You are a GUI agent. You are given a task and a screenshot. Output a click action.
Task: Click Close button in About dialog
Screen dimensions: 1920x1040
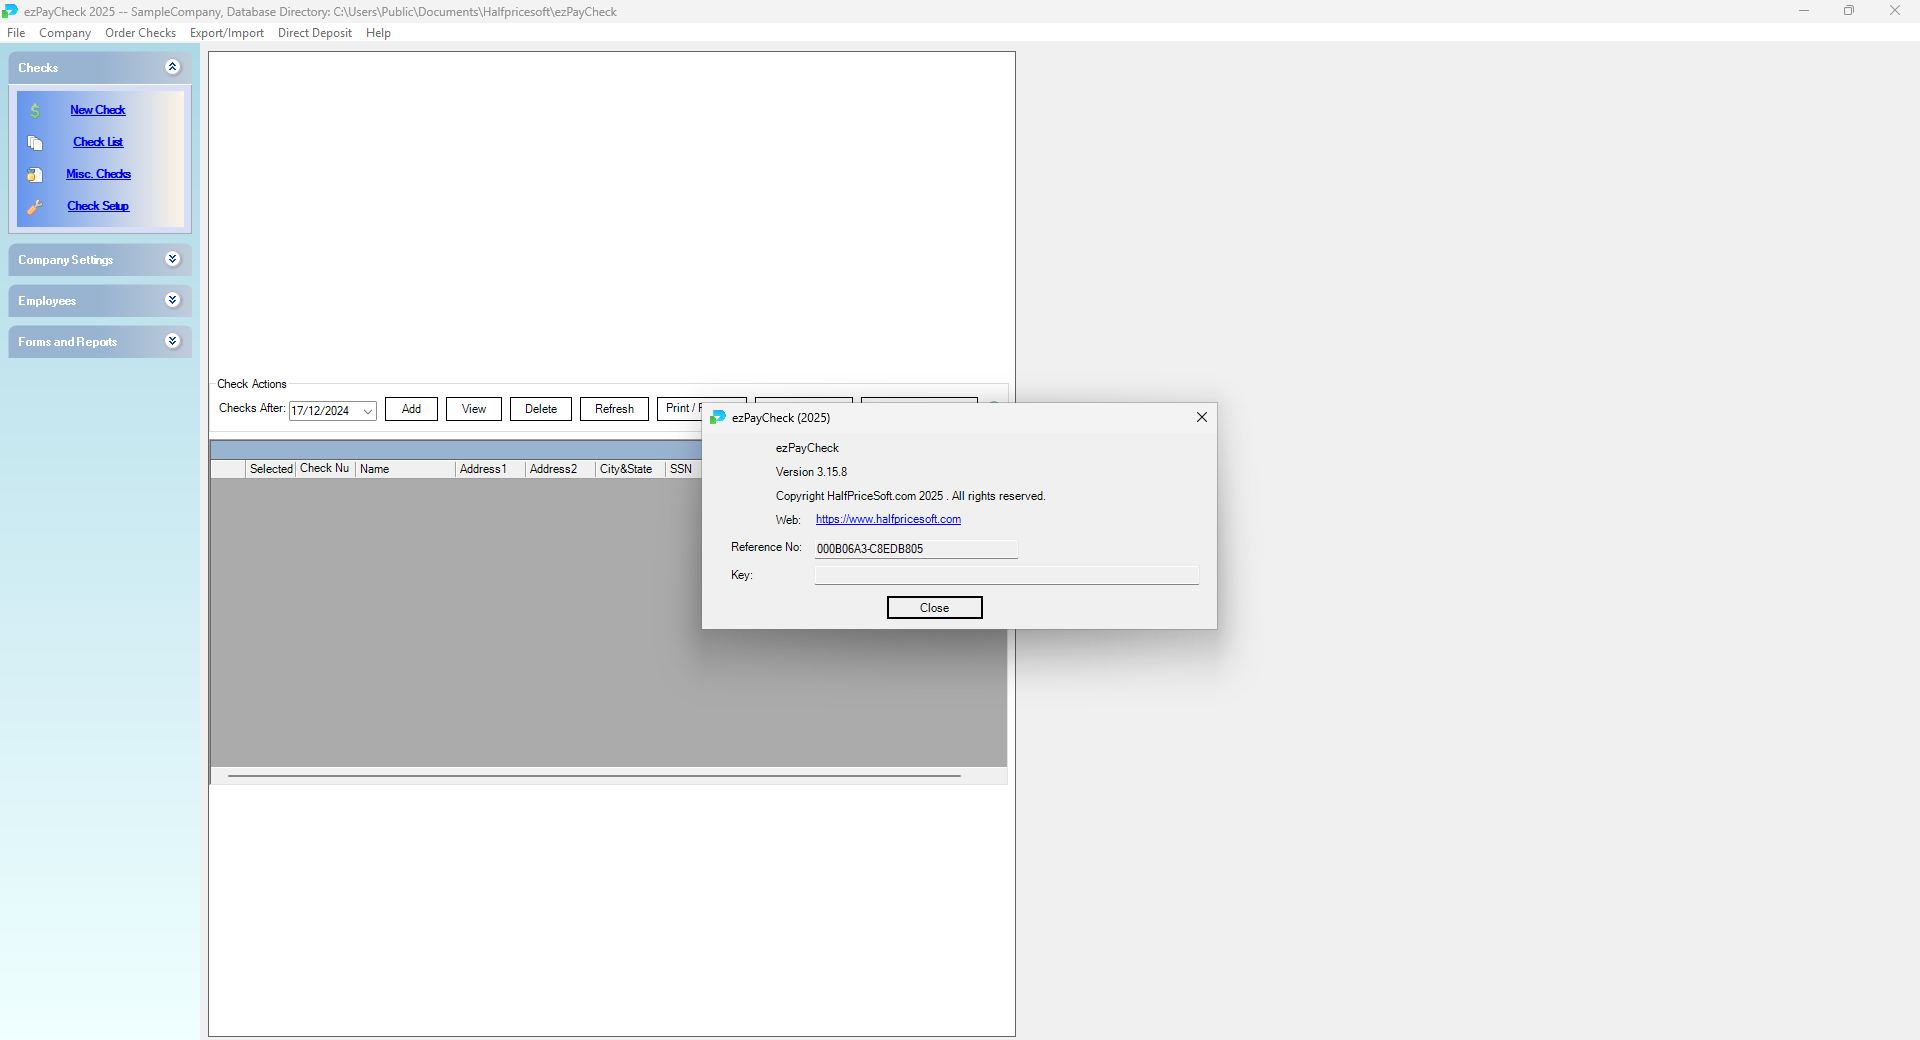[935, 608]
